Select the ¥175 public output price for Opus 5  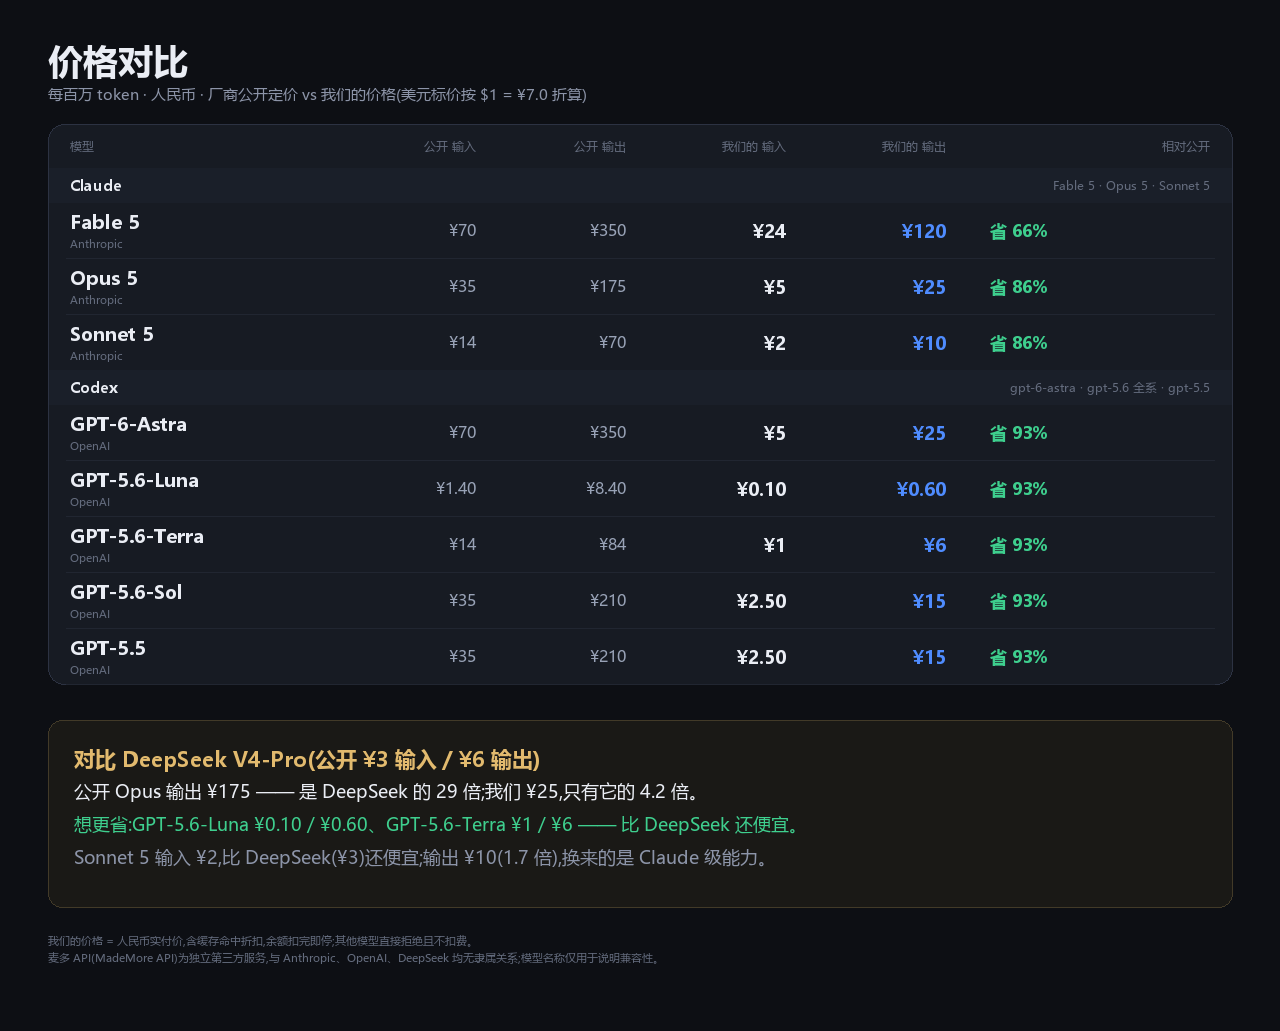click(608, 287)
